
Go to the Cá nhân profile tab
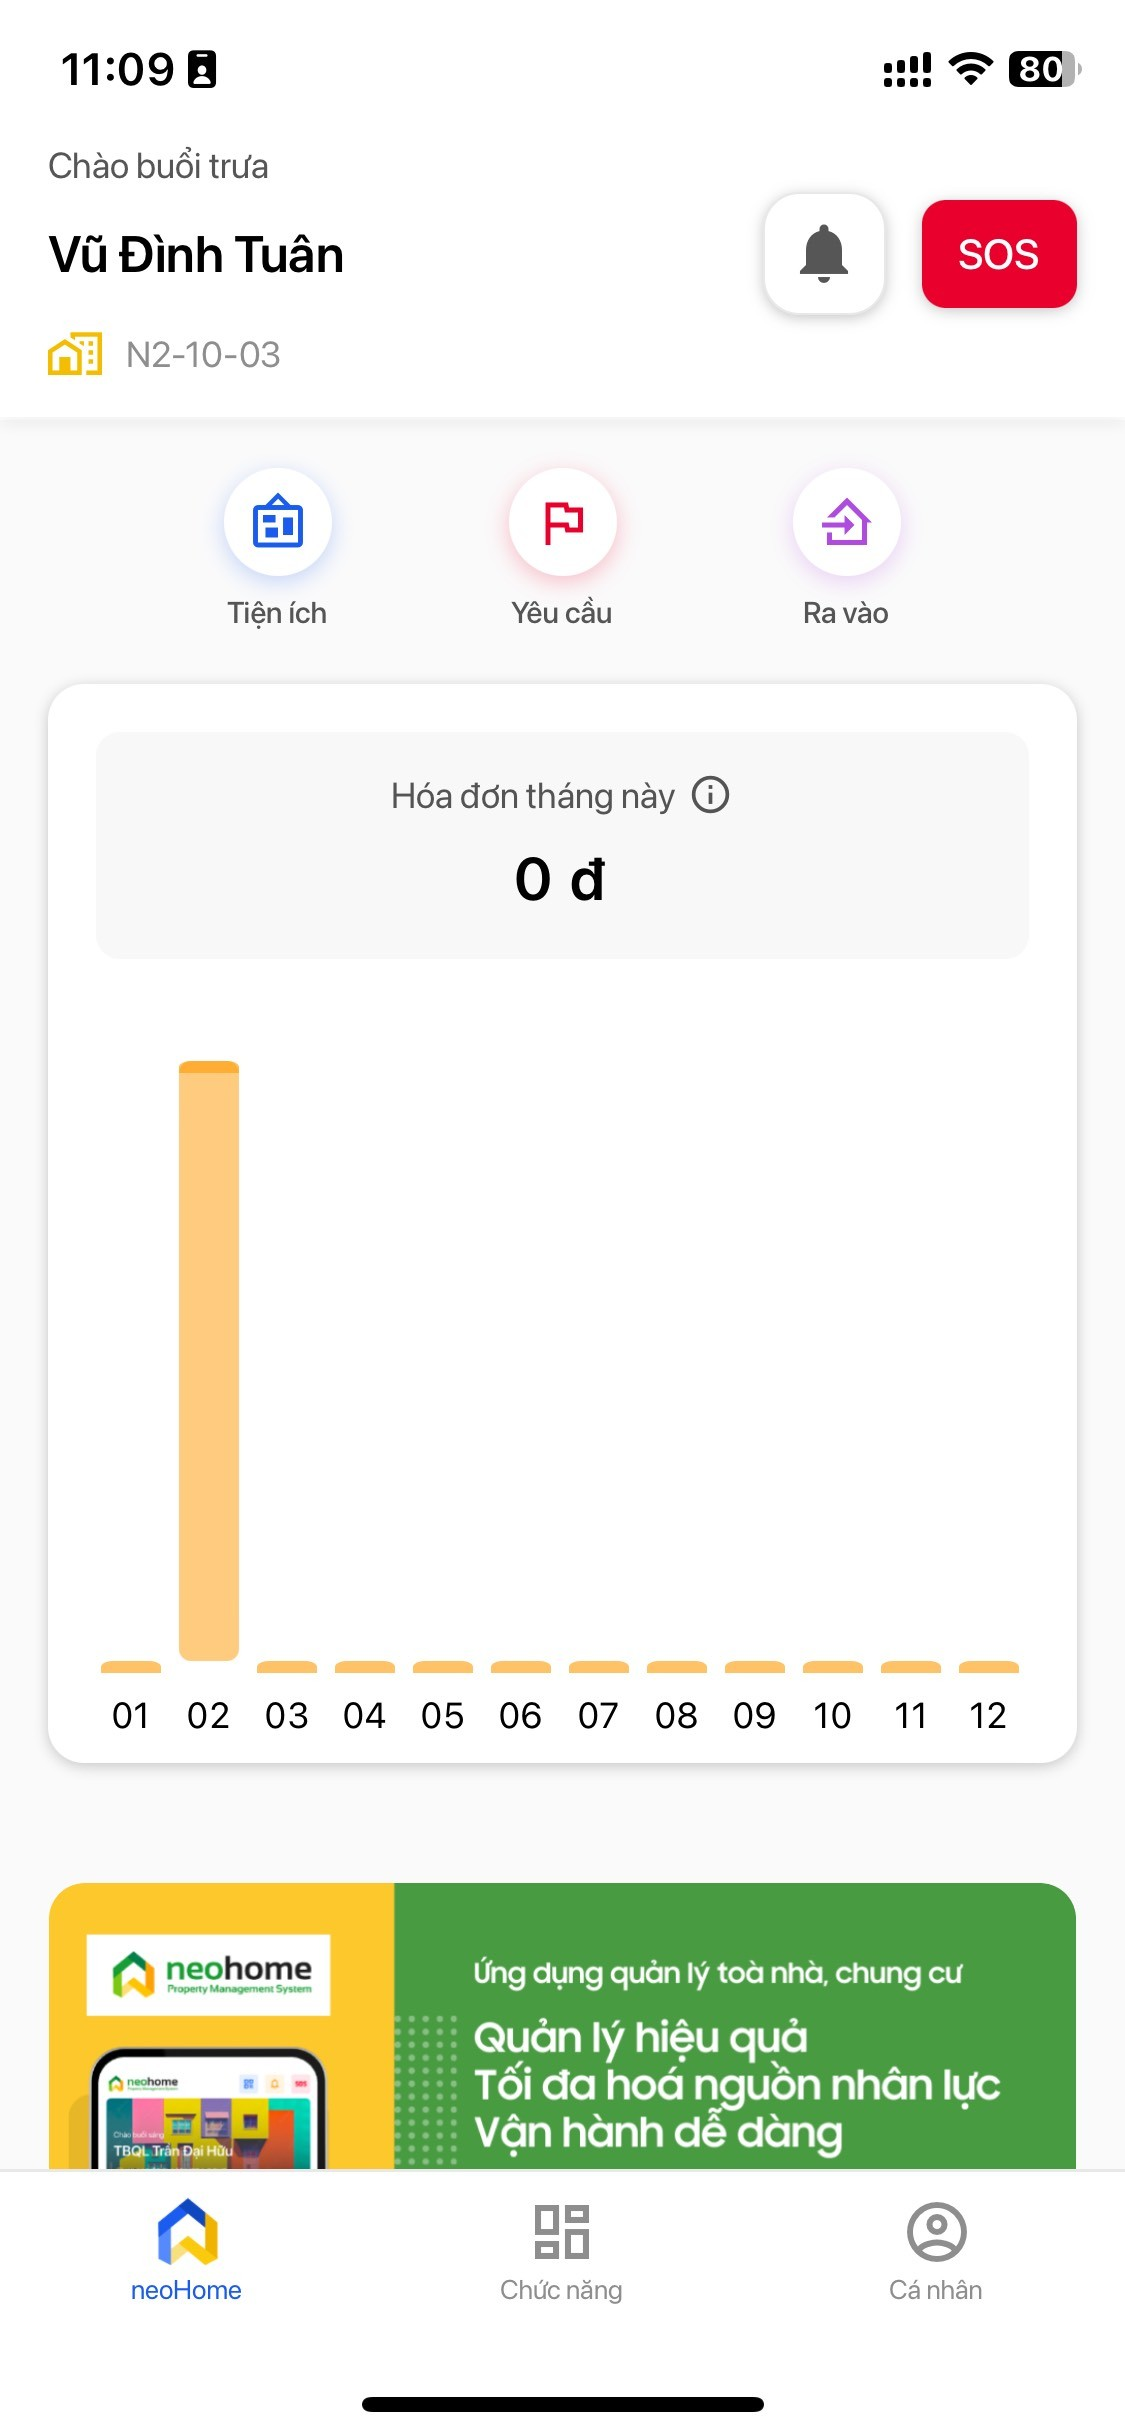[x=936, y=2247]
